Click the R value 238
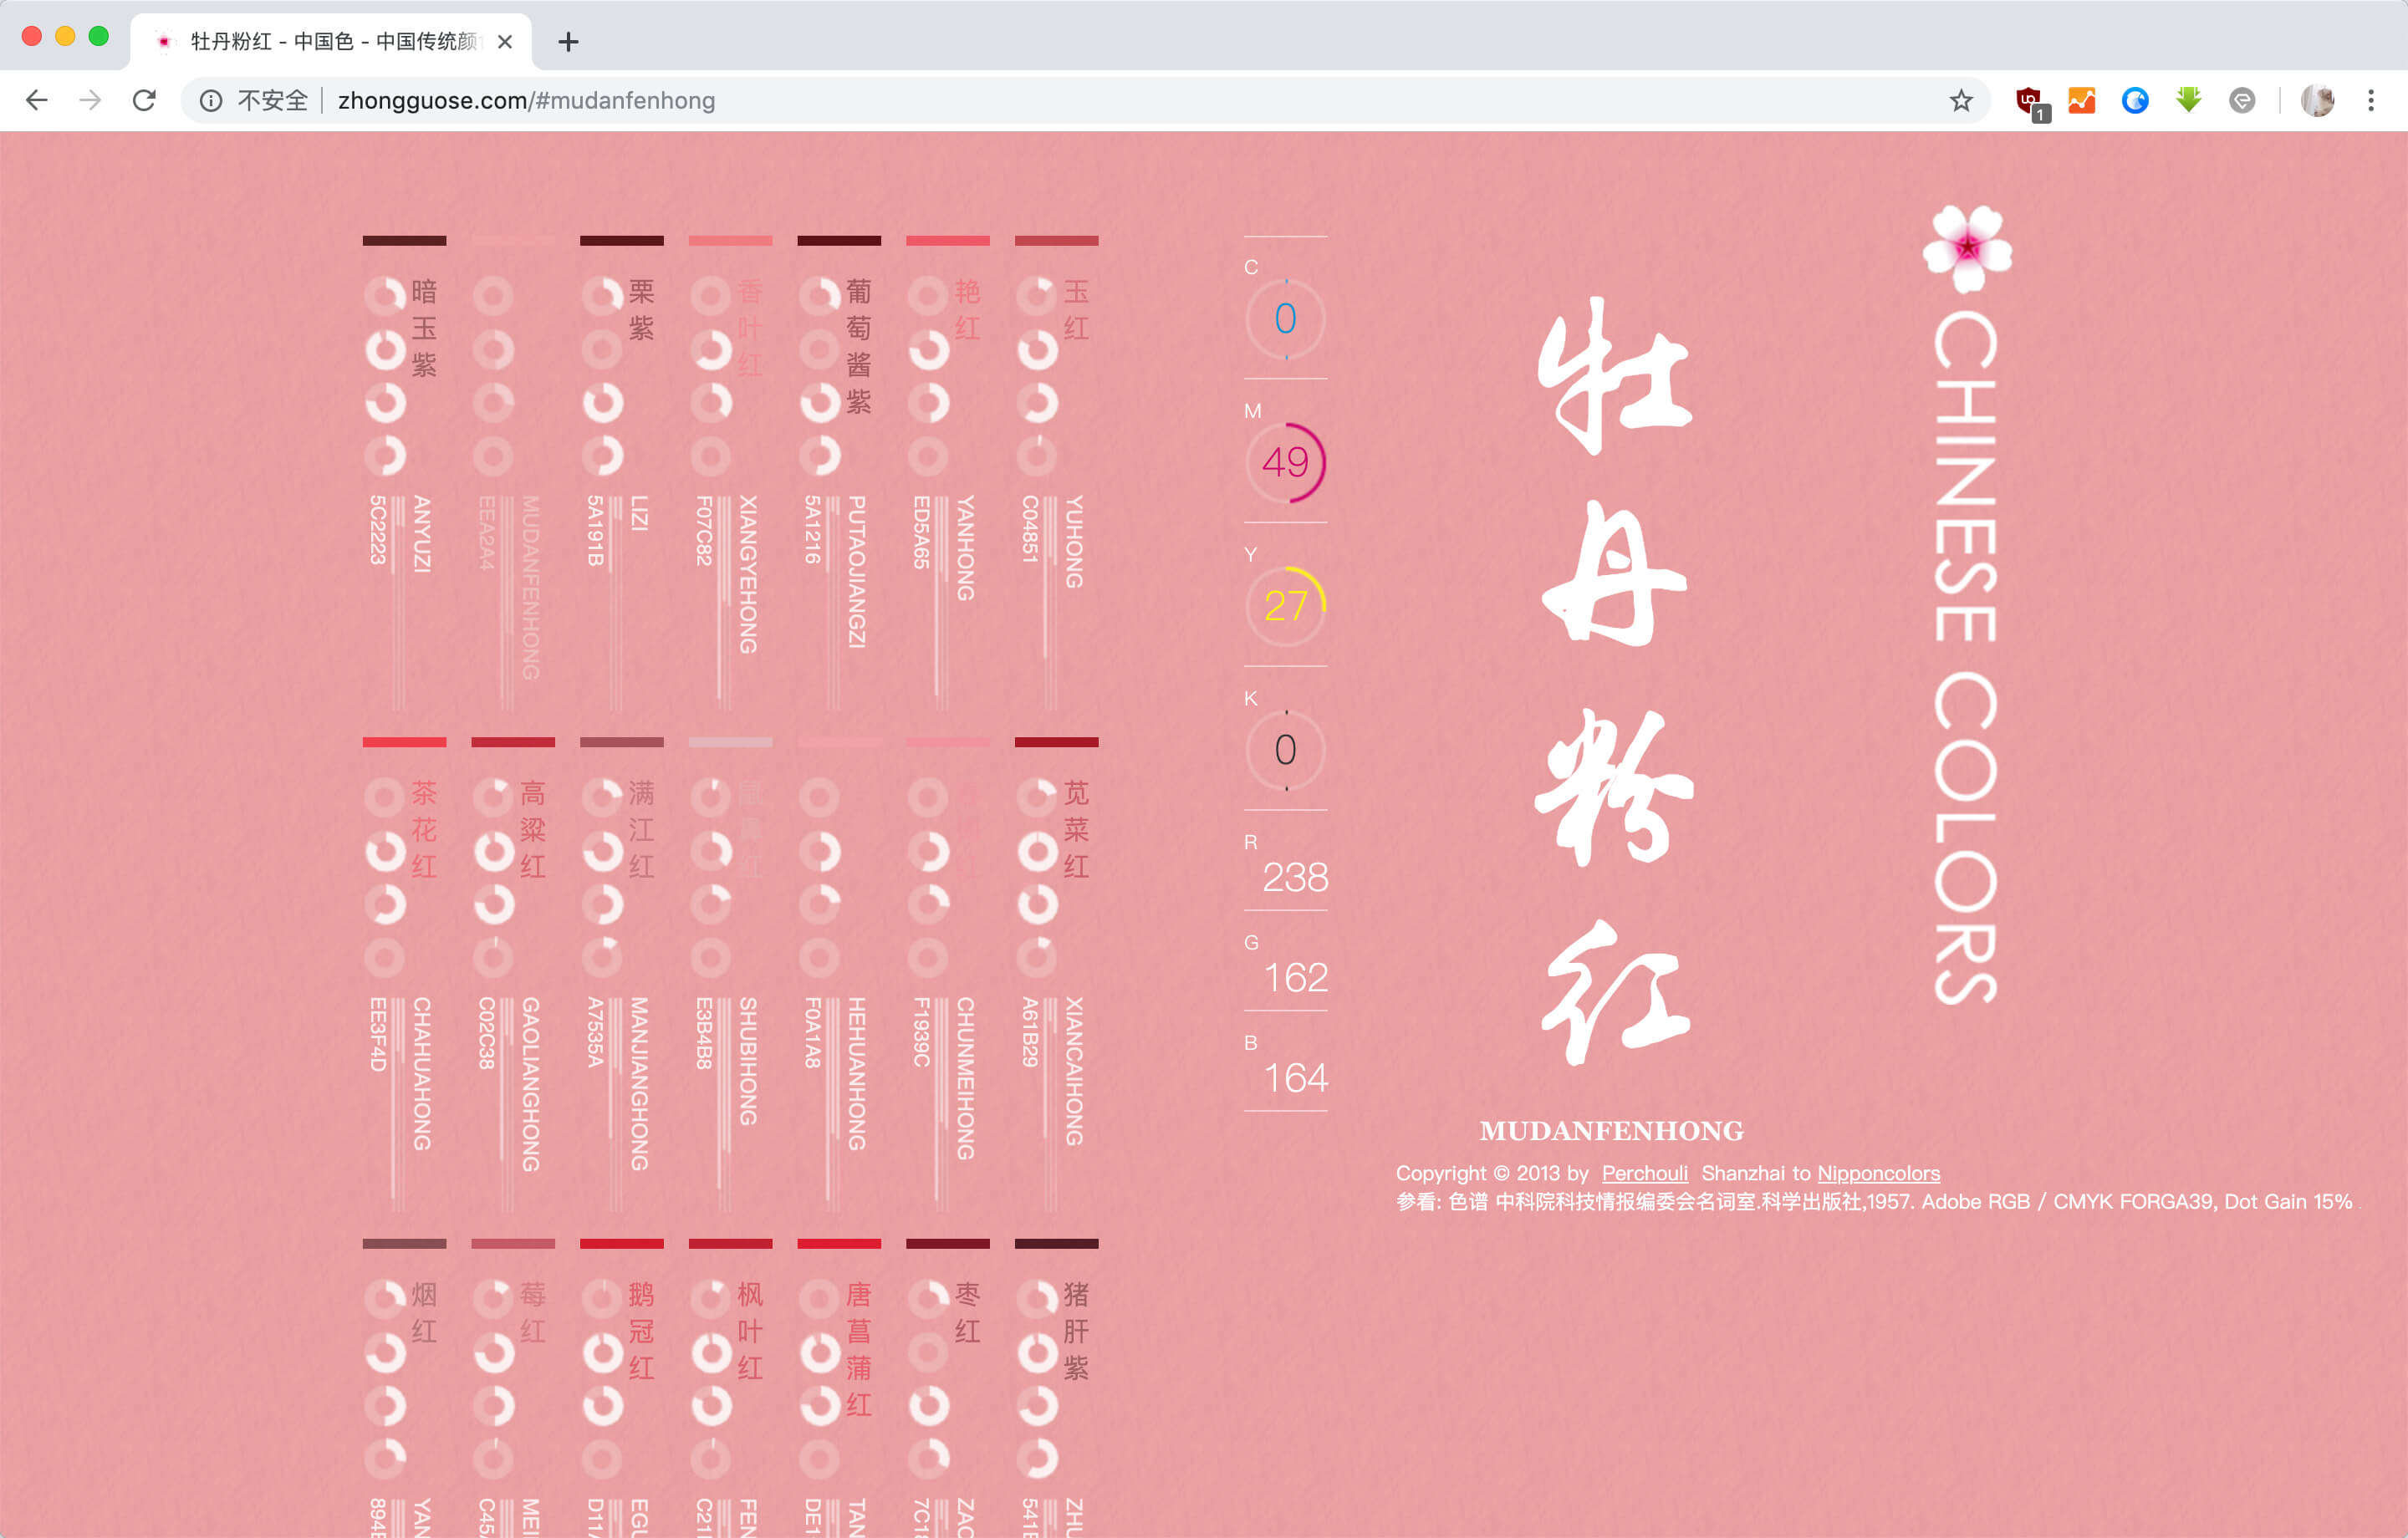Image resolution: width=2408 pixels, height=1538 pixels. click(1295, 877)
